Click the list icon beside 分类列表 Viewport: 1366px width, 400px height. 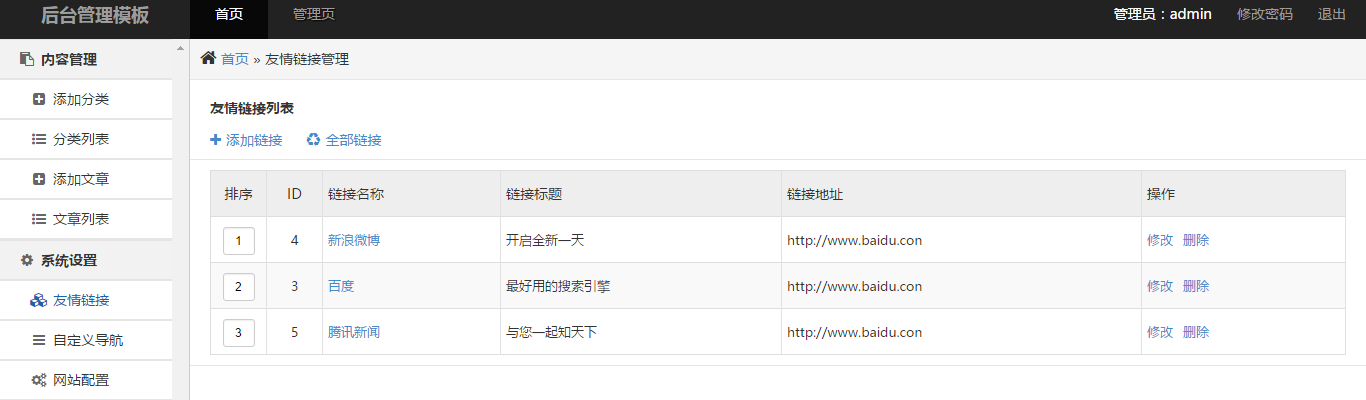[39, 139]
